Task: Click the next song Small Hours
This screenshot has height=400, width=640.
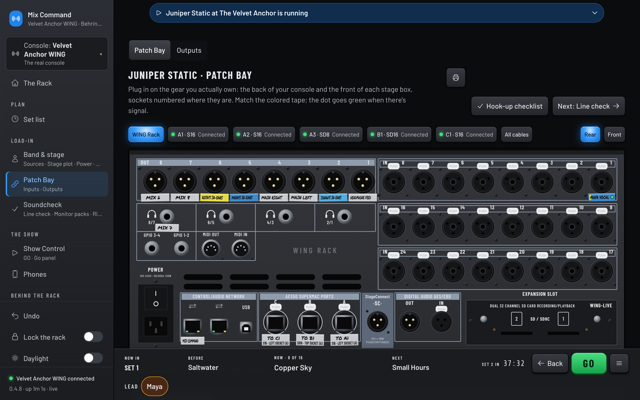Action: pos(410,367)
